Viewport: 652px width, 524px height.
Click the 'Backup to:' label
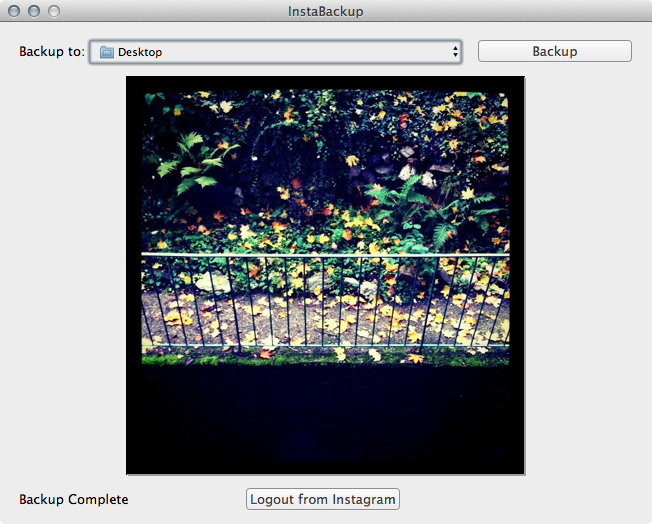(x=52, y=52)
